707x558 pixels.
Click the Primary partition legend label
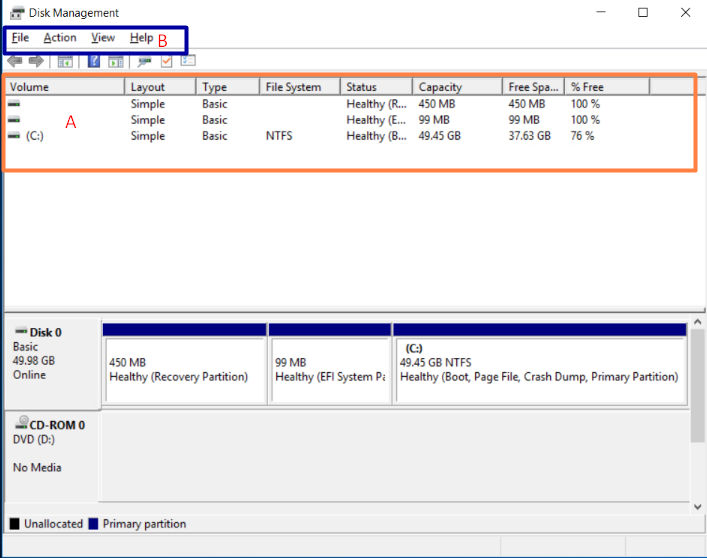(144, 524)
